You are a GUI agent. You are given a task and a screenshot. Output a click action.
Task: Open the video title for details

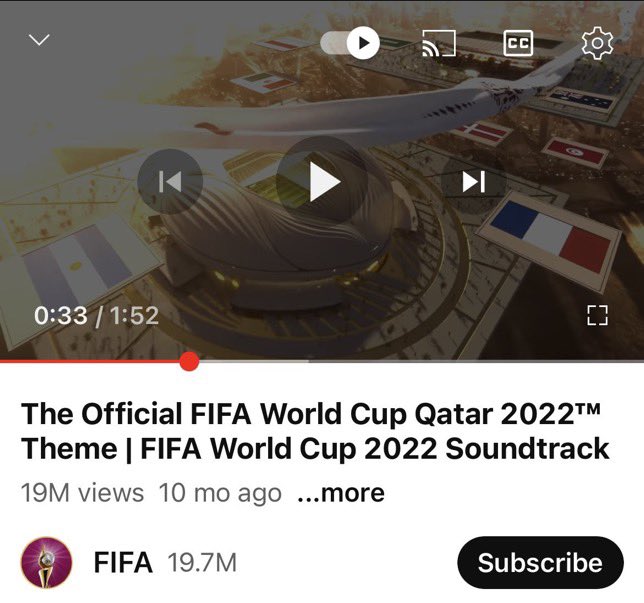315,431
